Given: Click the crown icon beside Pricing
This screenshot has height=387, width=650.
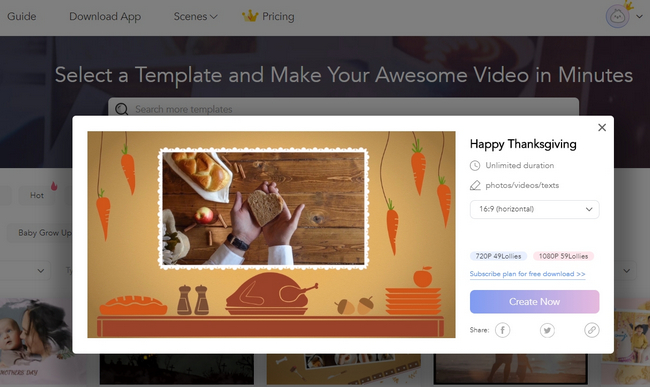Looking at the screenshot, I should pyautogui.click(x=250, y=16).
